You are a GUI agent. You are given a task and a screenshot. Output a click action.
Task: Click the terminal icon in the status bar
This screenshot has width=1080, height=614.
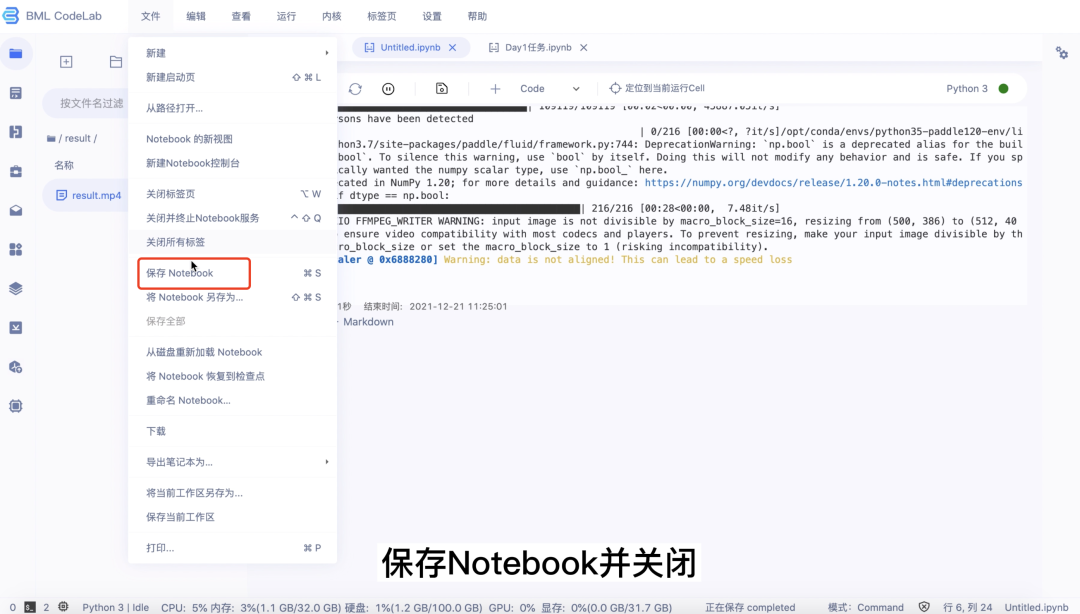30,607
